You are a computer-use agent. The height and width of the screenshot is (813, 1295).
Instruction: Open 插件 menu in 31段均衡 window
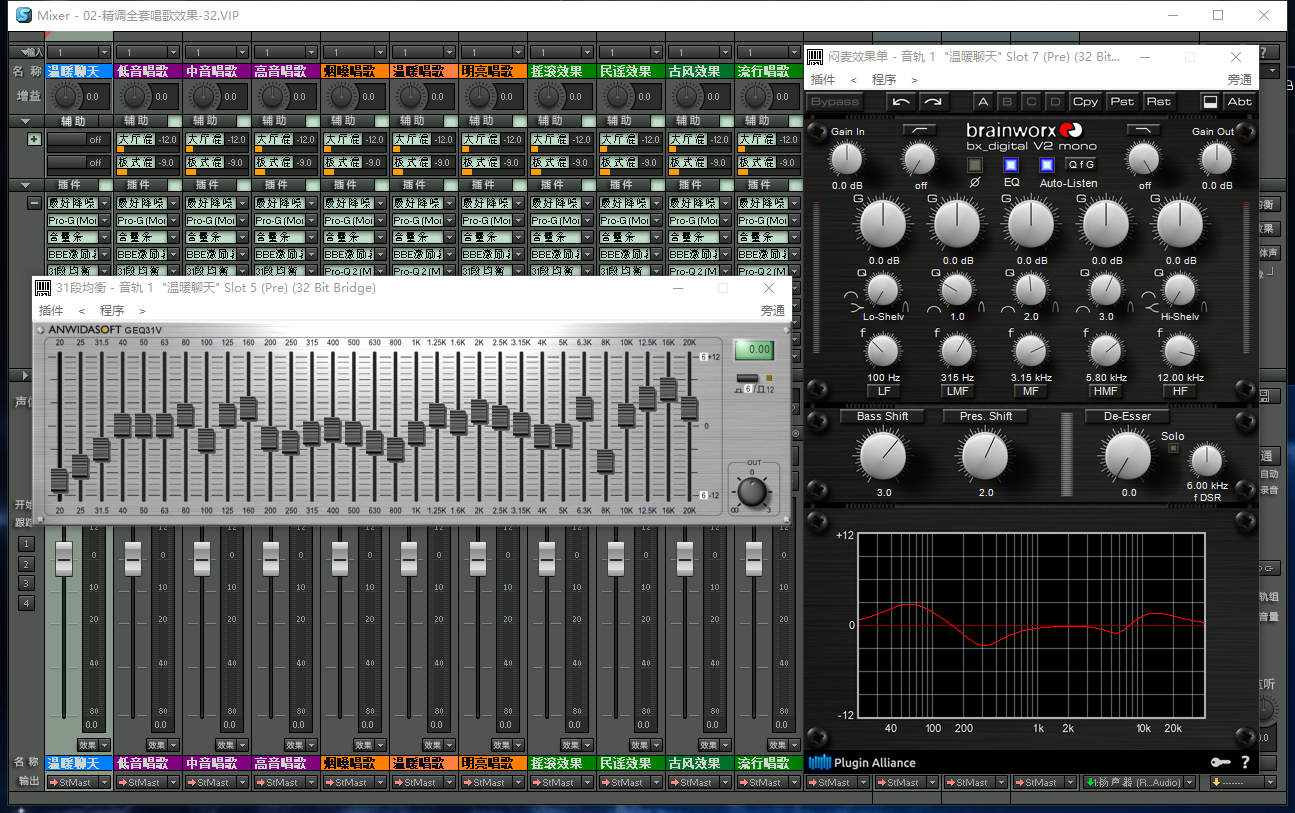tap(51, 311)
